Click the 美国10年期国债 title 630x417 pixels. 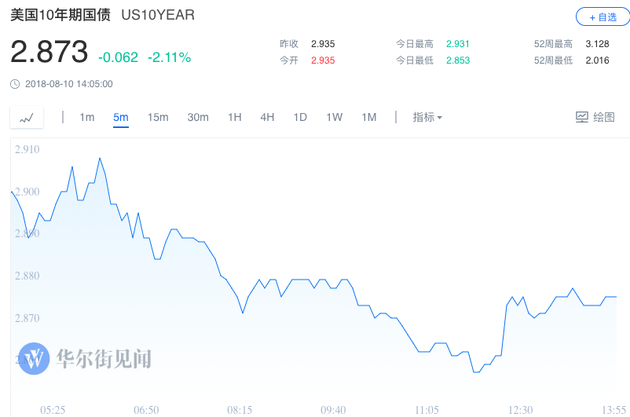[60, 17]
